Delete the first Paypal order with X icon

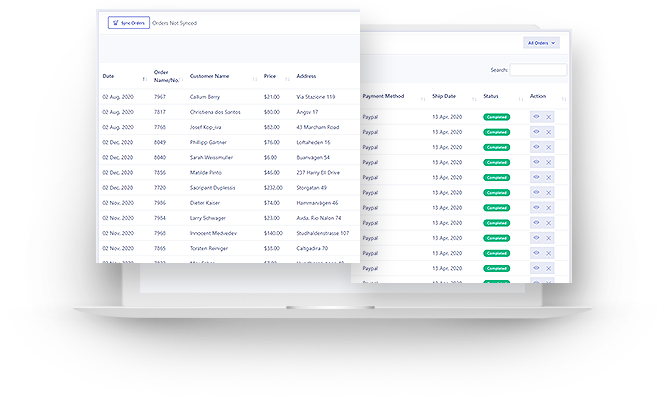pos(548,117)
